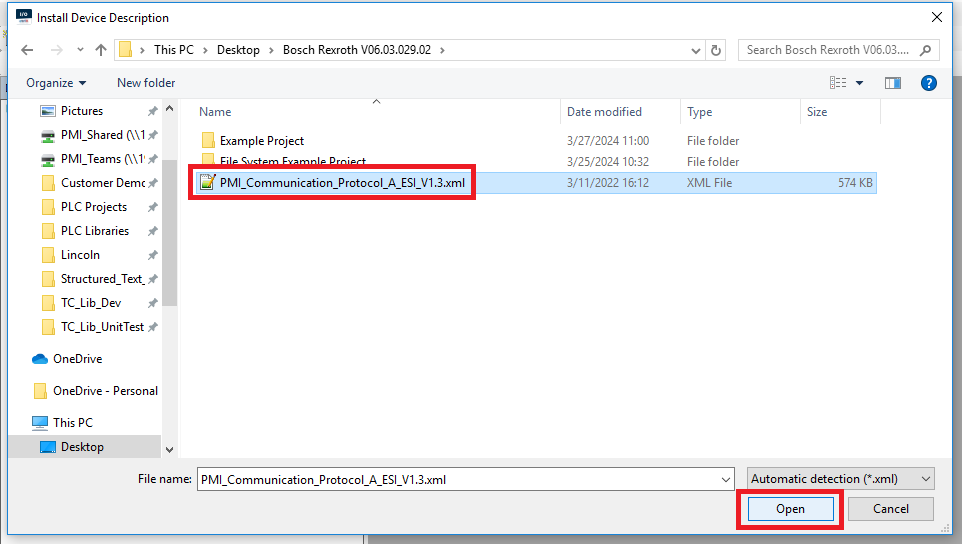Select OneDrive in the navigation pane
Viewport: 962px width, 544px height.
[x=77, y=359]
